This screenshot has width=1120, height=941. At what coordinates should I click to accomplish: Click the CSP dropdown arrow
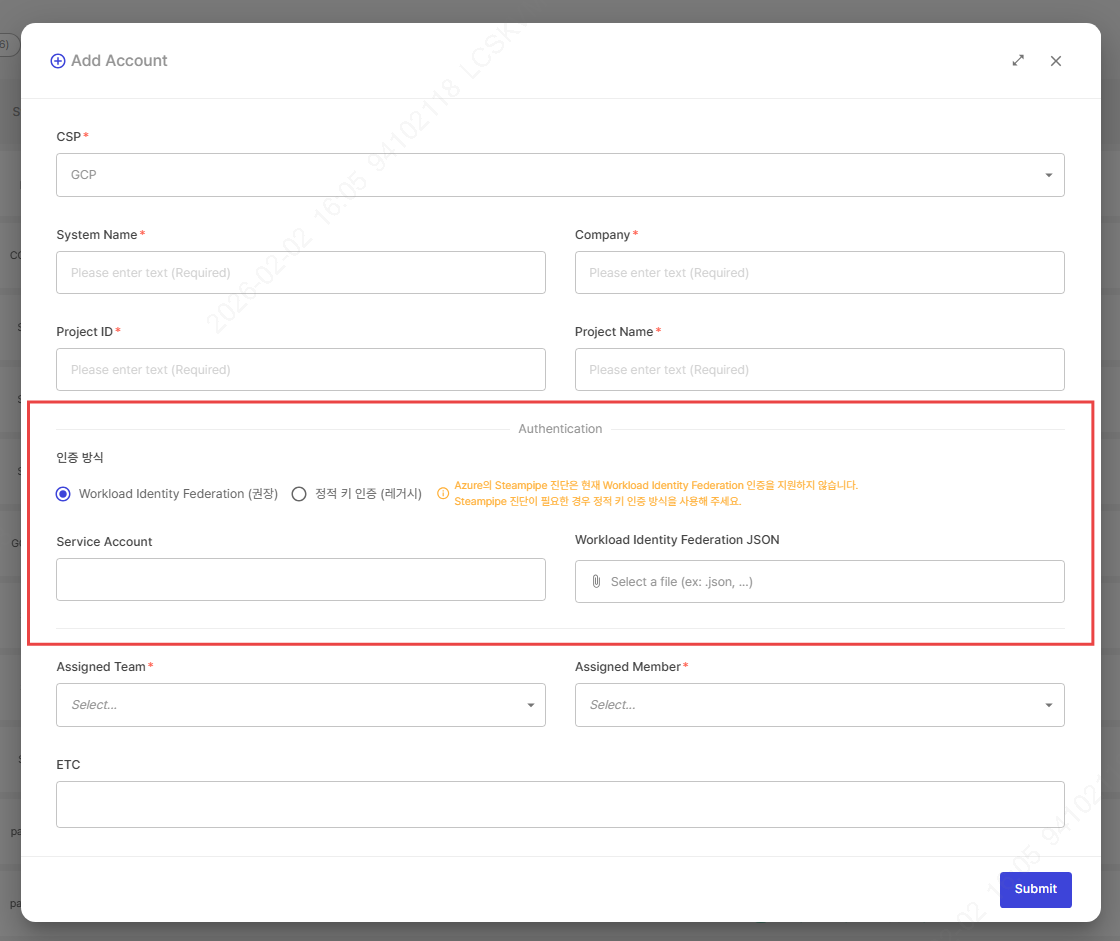pyautogui.click(x=1048, y=175)
